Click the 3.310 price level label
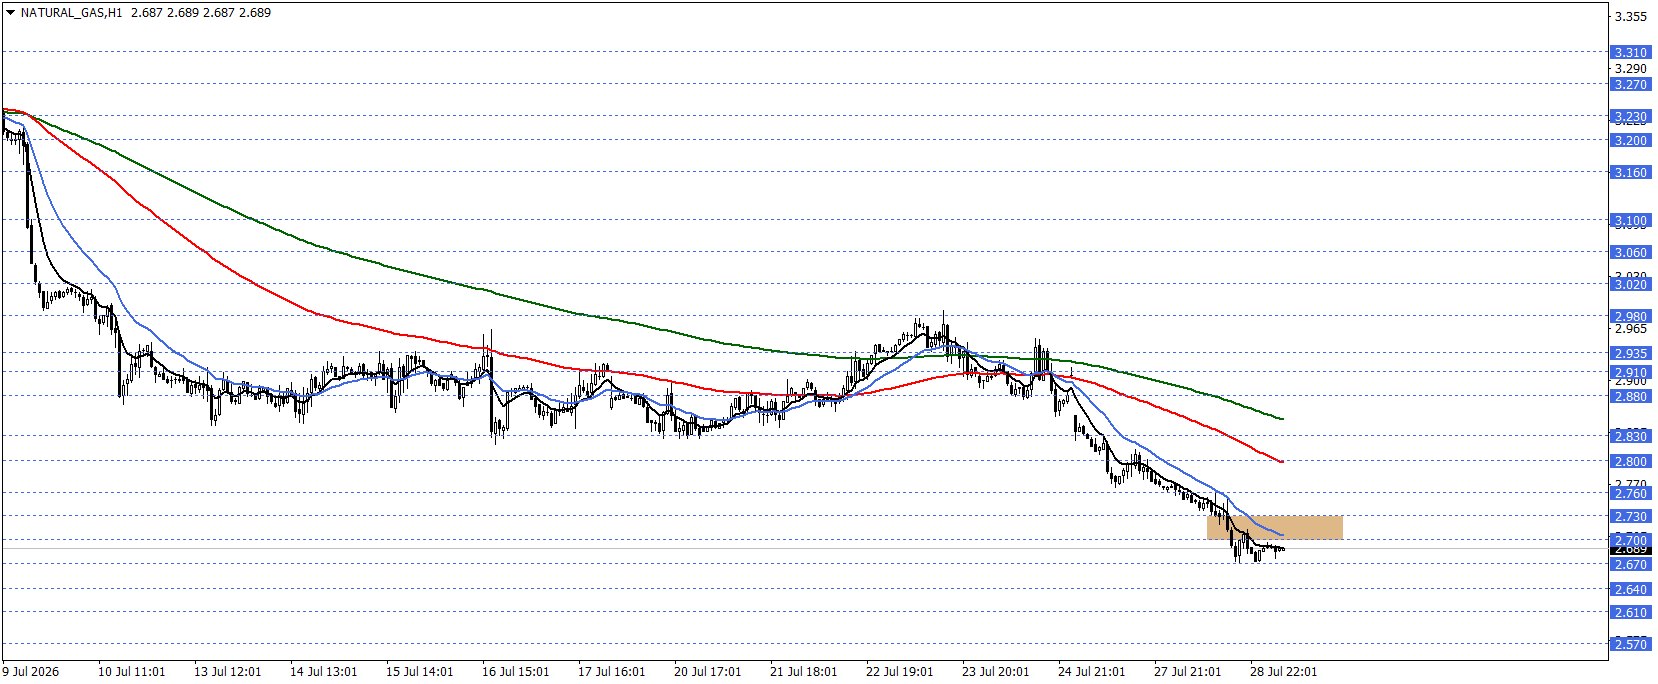Screen dimensions: 1658x684 [1630, 52]
